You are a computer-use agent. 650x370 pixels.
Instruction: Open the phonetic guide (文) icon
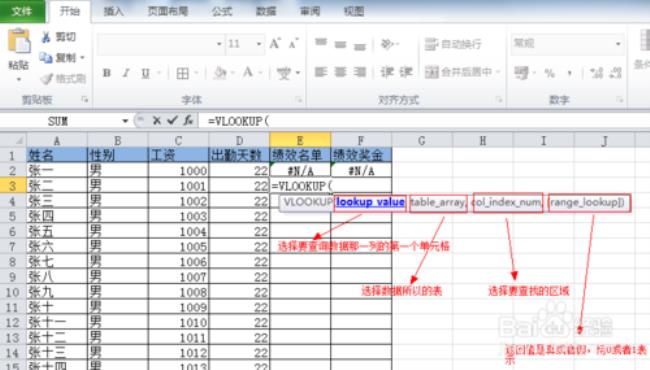click(x=284, y=73)
